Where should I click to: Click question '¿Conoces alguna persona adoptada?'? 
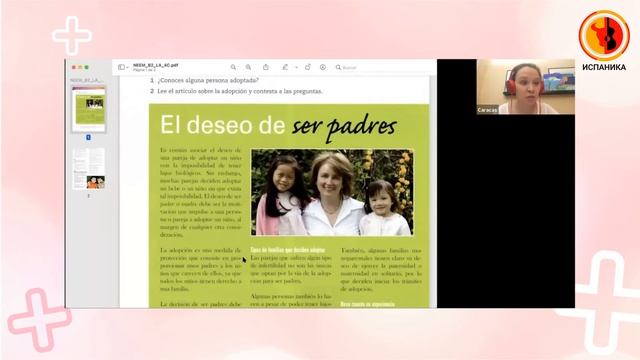point(208,80)
